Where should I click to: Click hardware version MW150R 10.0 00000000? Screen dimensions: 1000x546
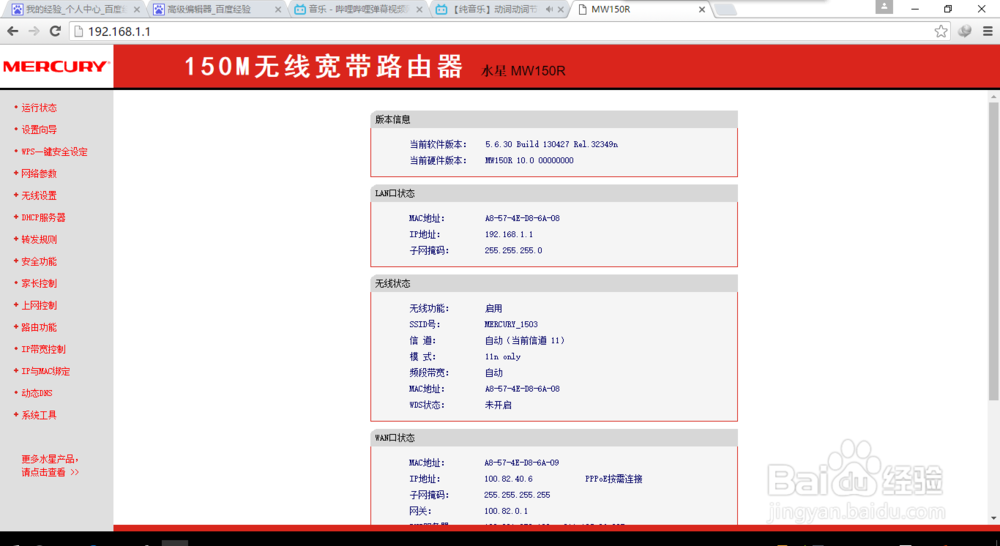[529, 161]
